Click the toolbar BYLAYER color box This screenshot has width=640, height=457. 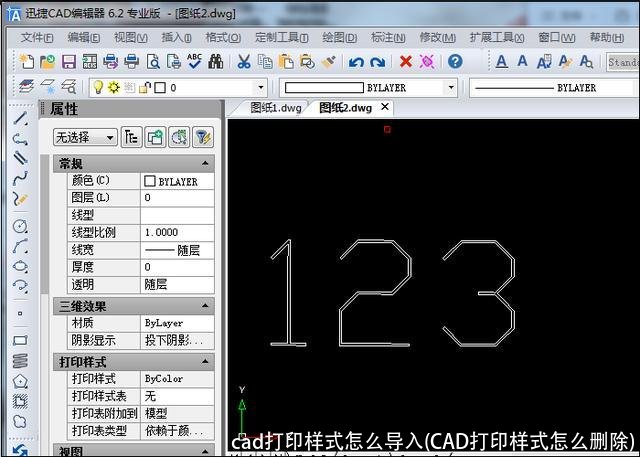324,88
